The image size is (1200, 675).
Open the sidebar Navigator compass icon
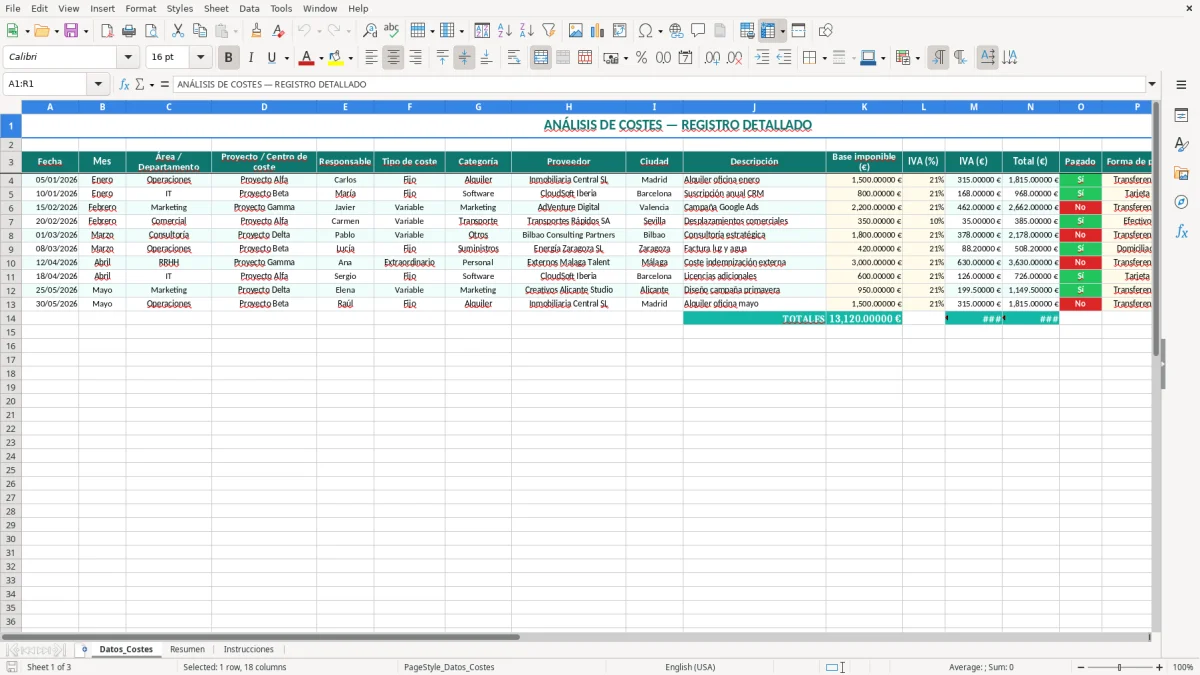[x=1181, y=202]
